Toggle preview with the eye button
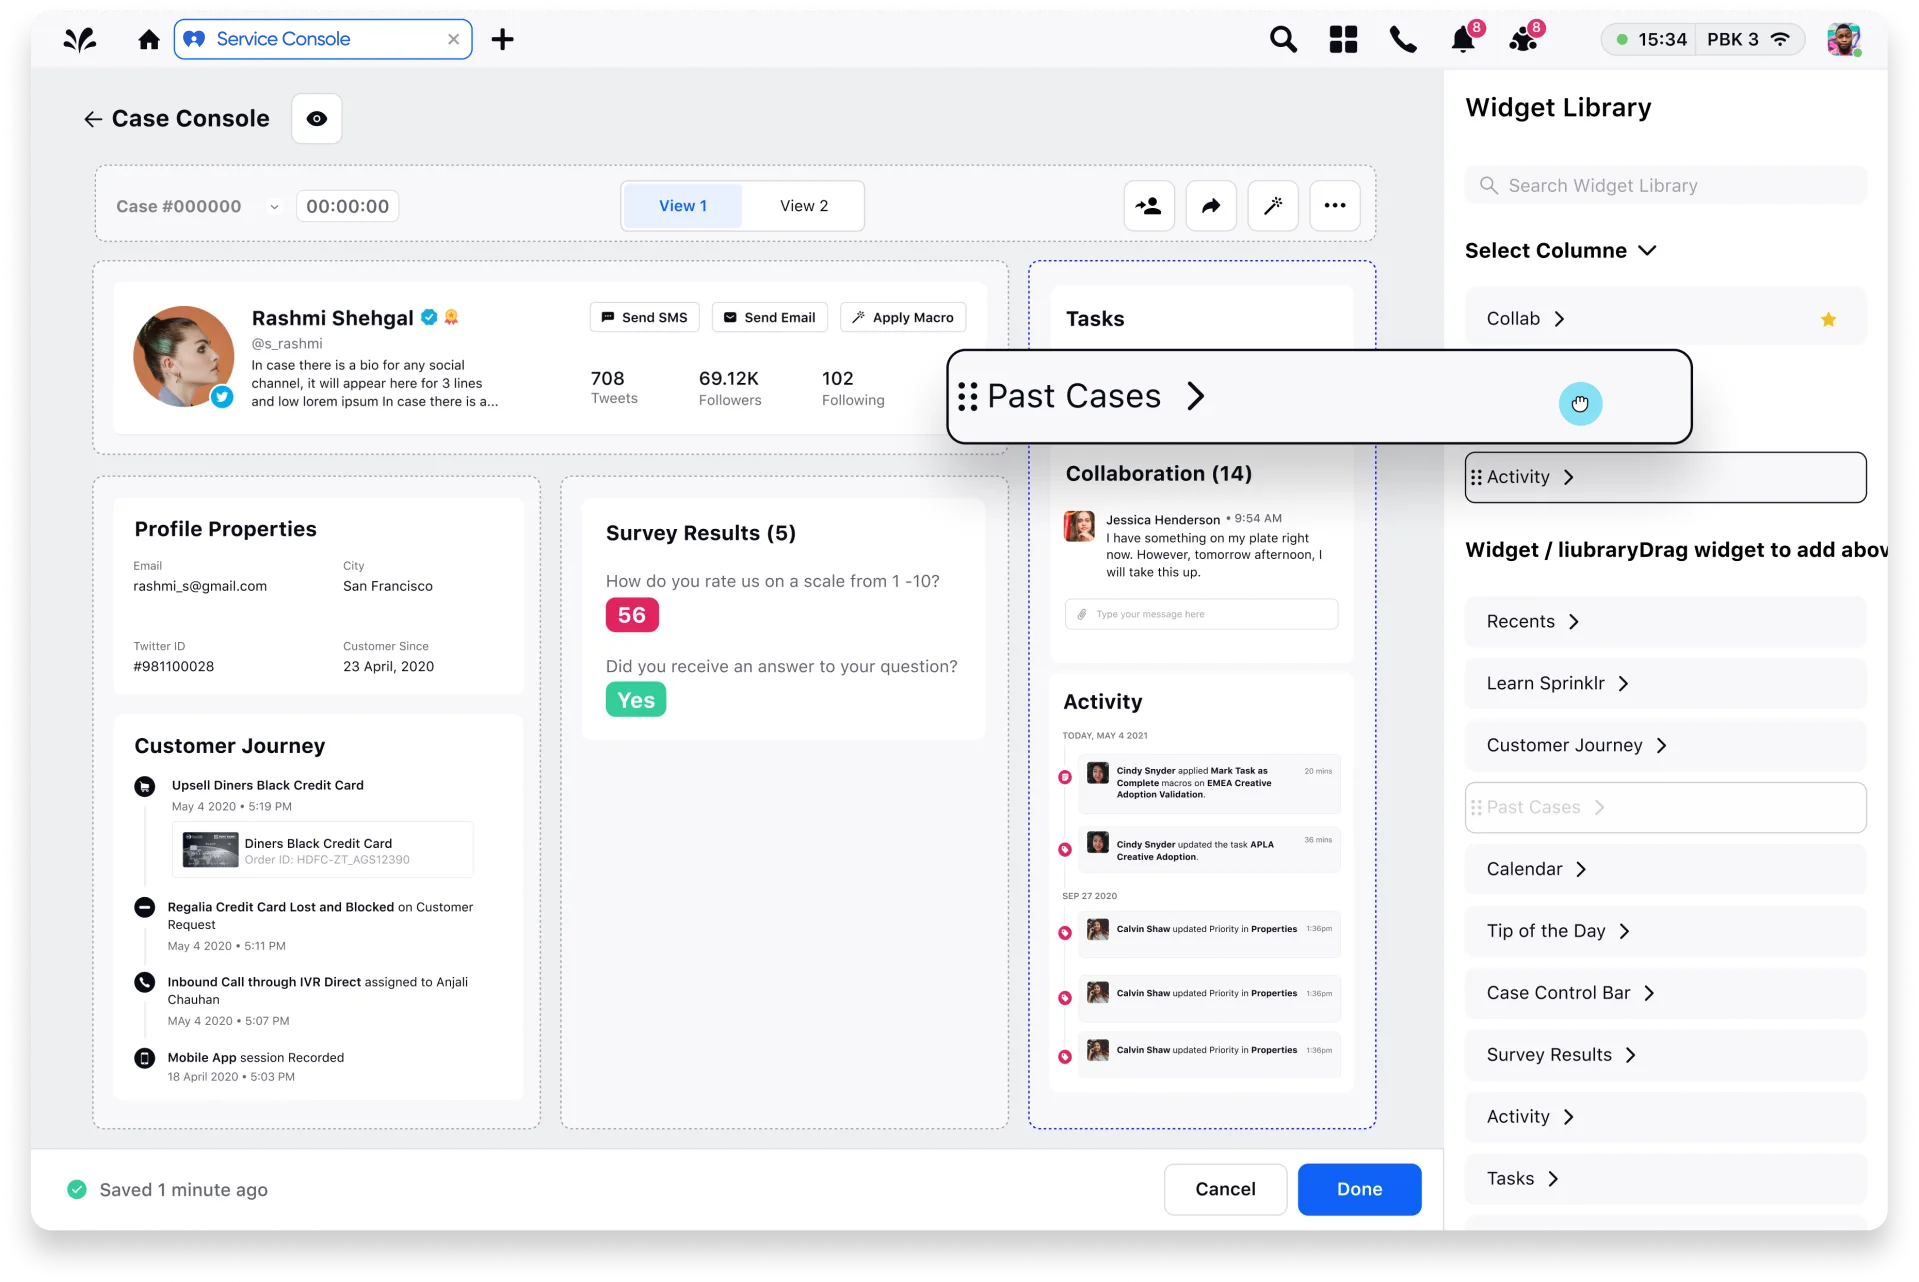This screenshot has width=1919, height=1282. click(317, 119)
